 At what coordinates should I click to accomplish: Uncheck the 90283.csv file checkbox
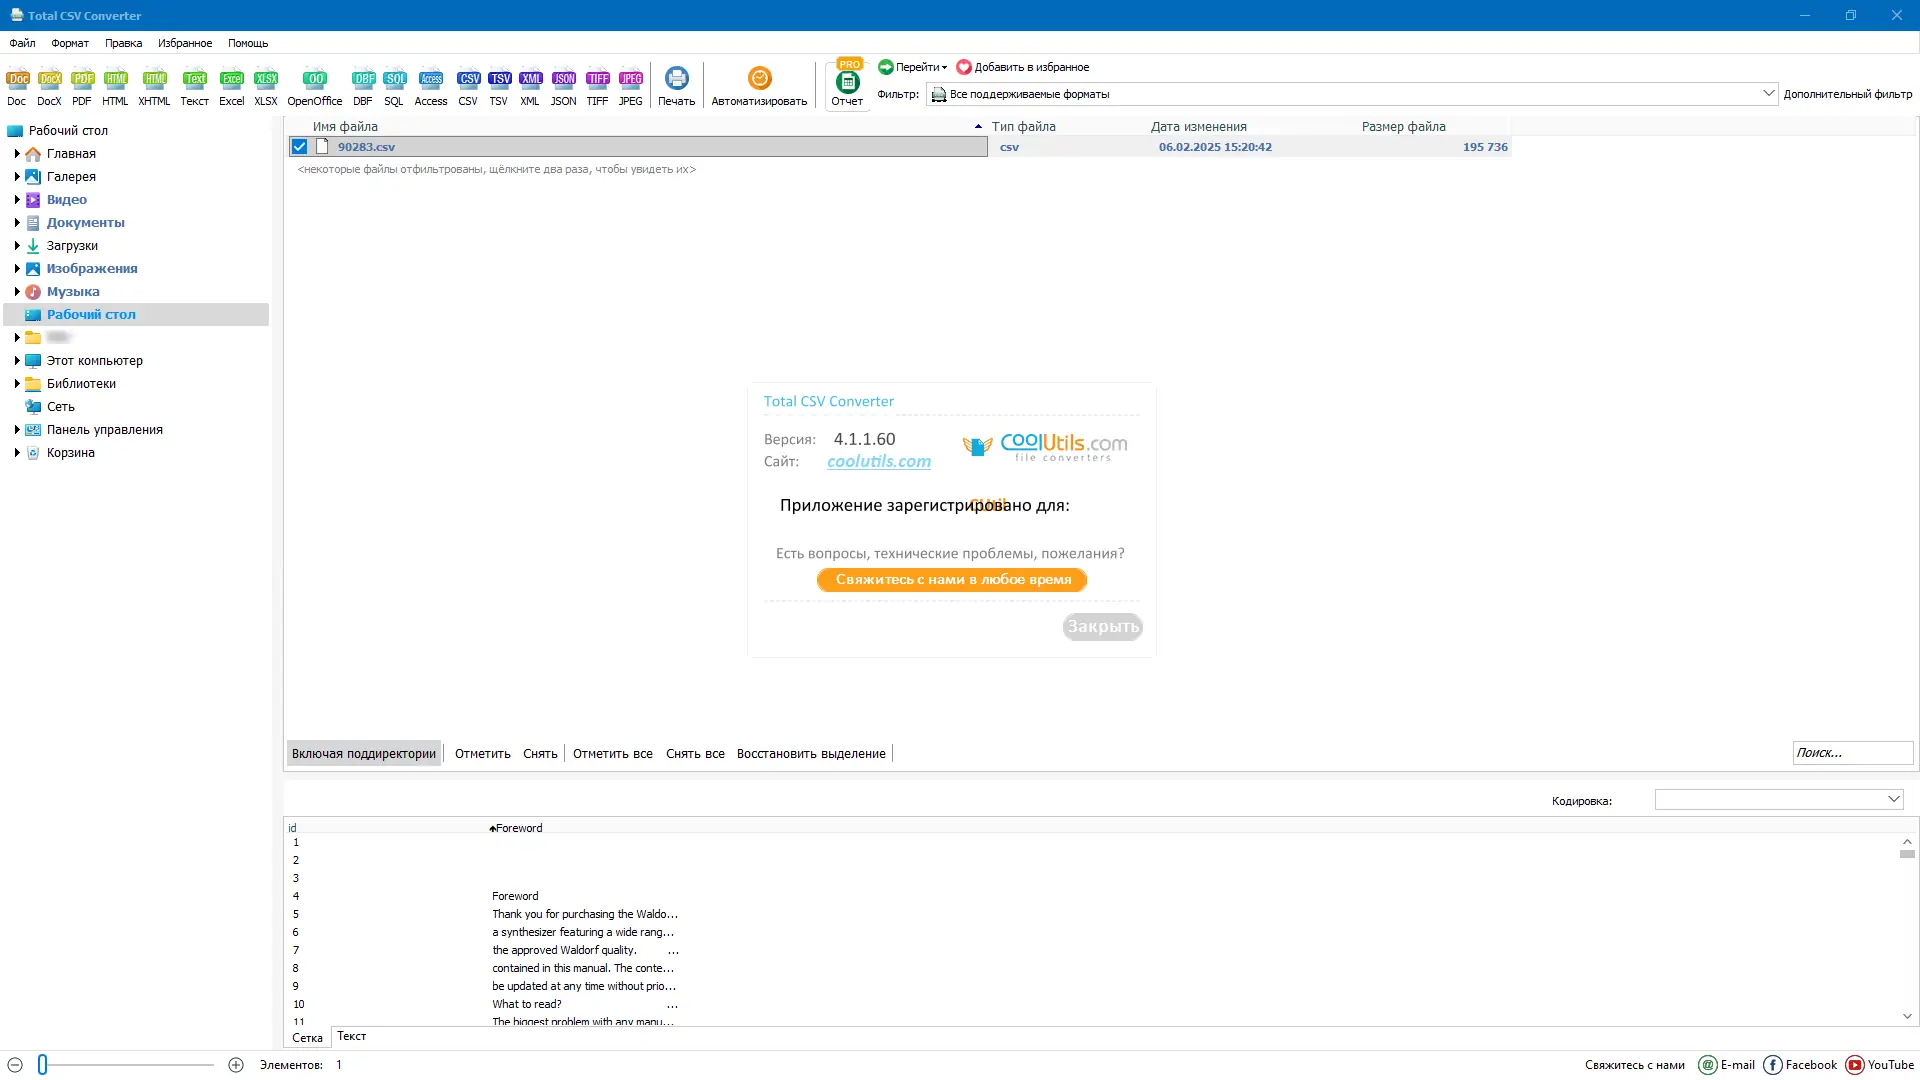(x=299, y=147)
